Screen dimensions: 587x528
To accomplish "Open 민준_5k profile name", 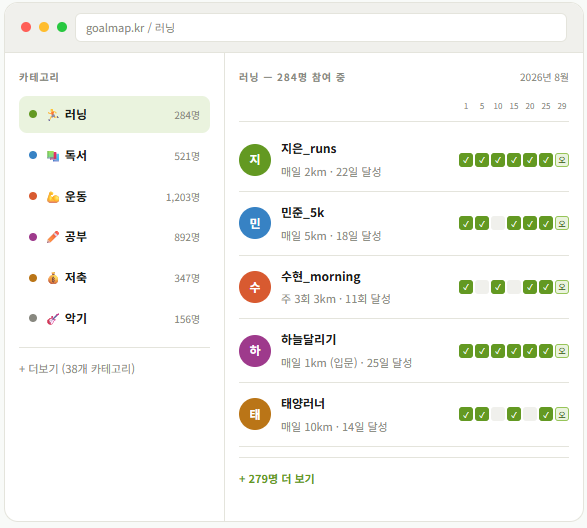I will (x=302, y=213).
